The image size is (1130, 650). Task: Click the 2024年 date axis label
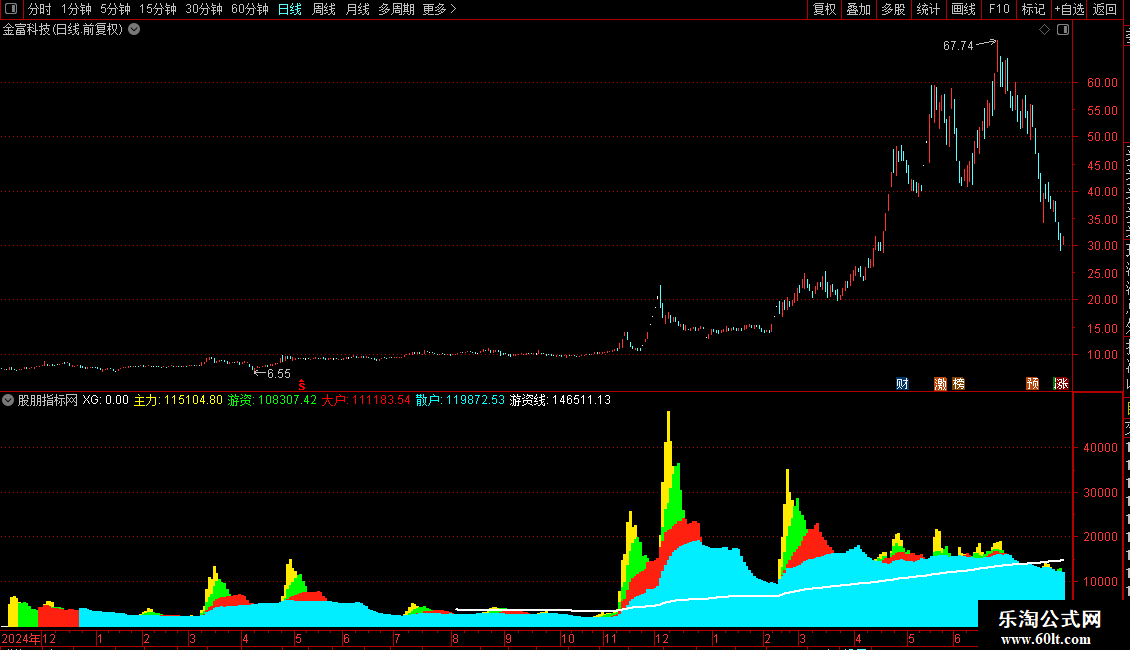22,638
